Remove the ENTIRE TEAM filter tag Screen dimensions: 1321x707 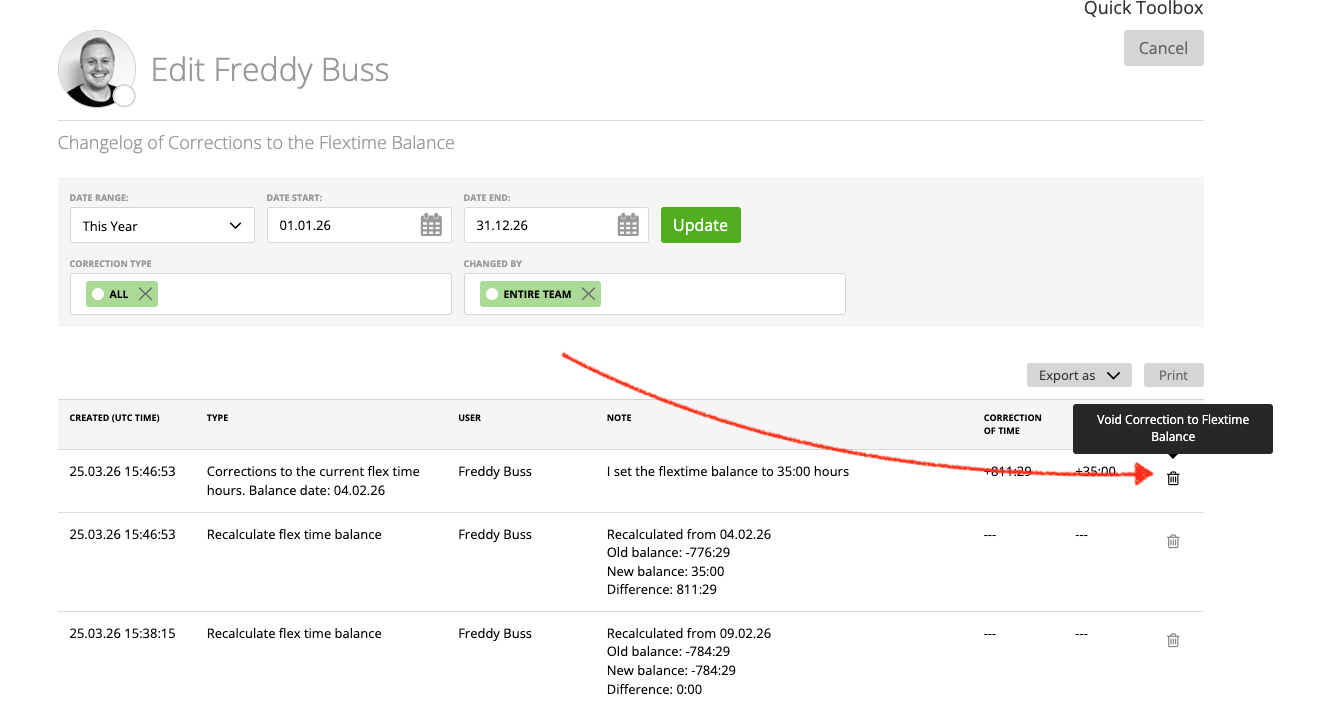(588, 294)
